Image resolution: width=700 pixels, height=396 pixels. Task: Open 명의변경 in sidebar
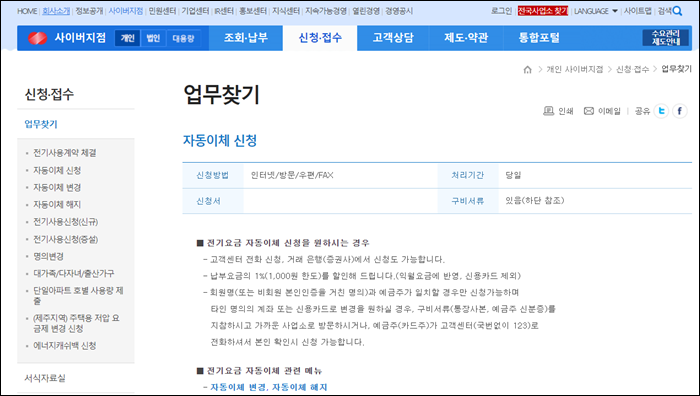tap(48, 256)
